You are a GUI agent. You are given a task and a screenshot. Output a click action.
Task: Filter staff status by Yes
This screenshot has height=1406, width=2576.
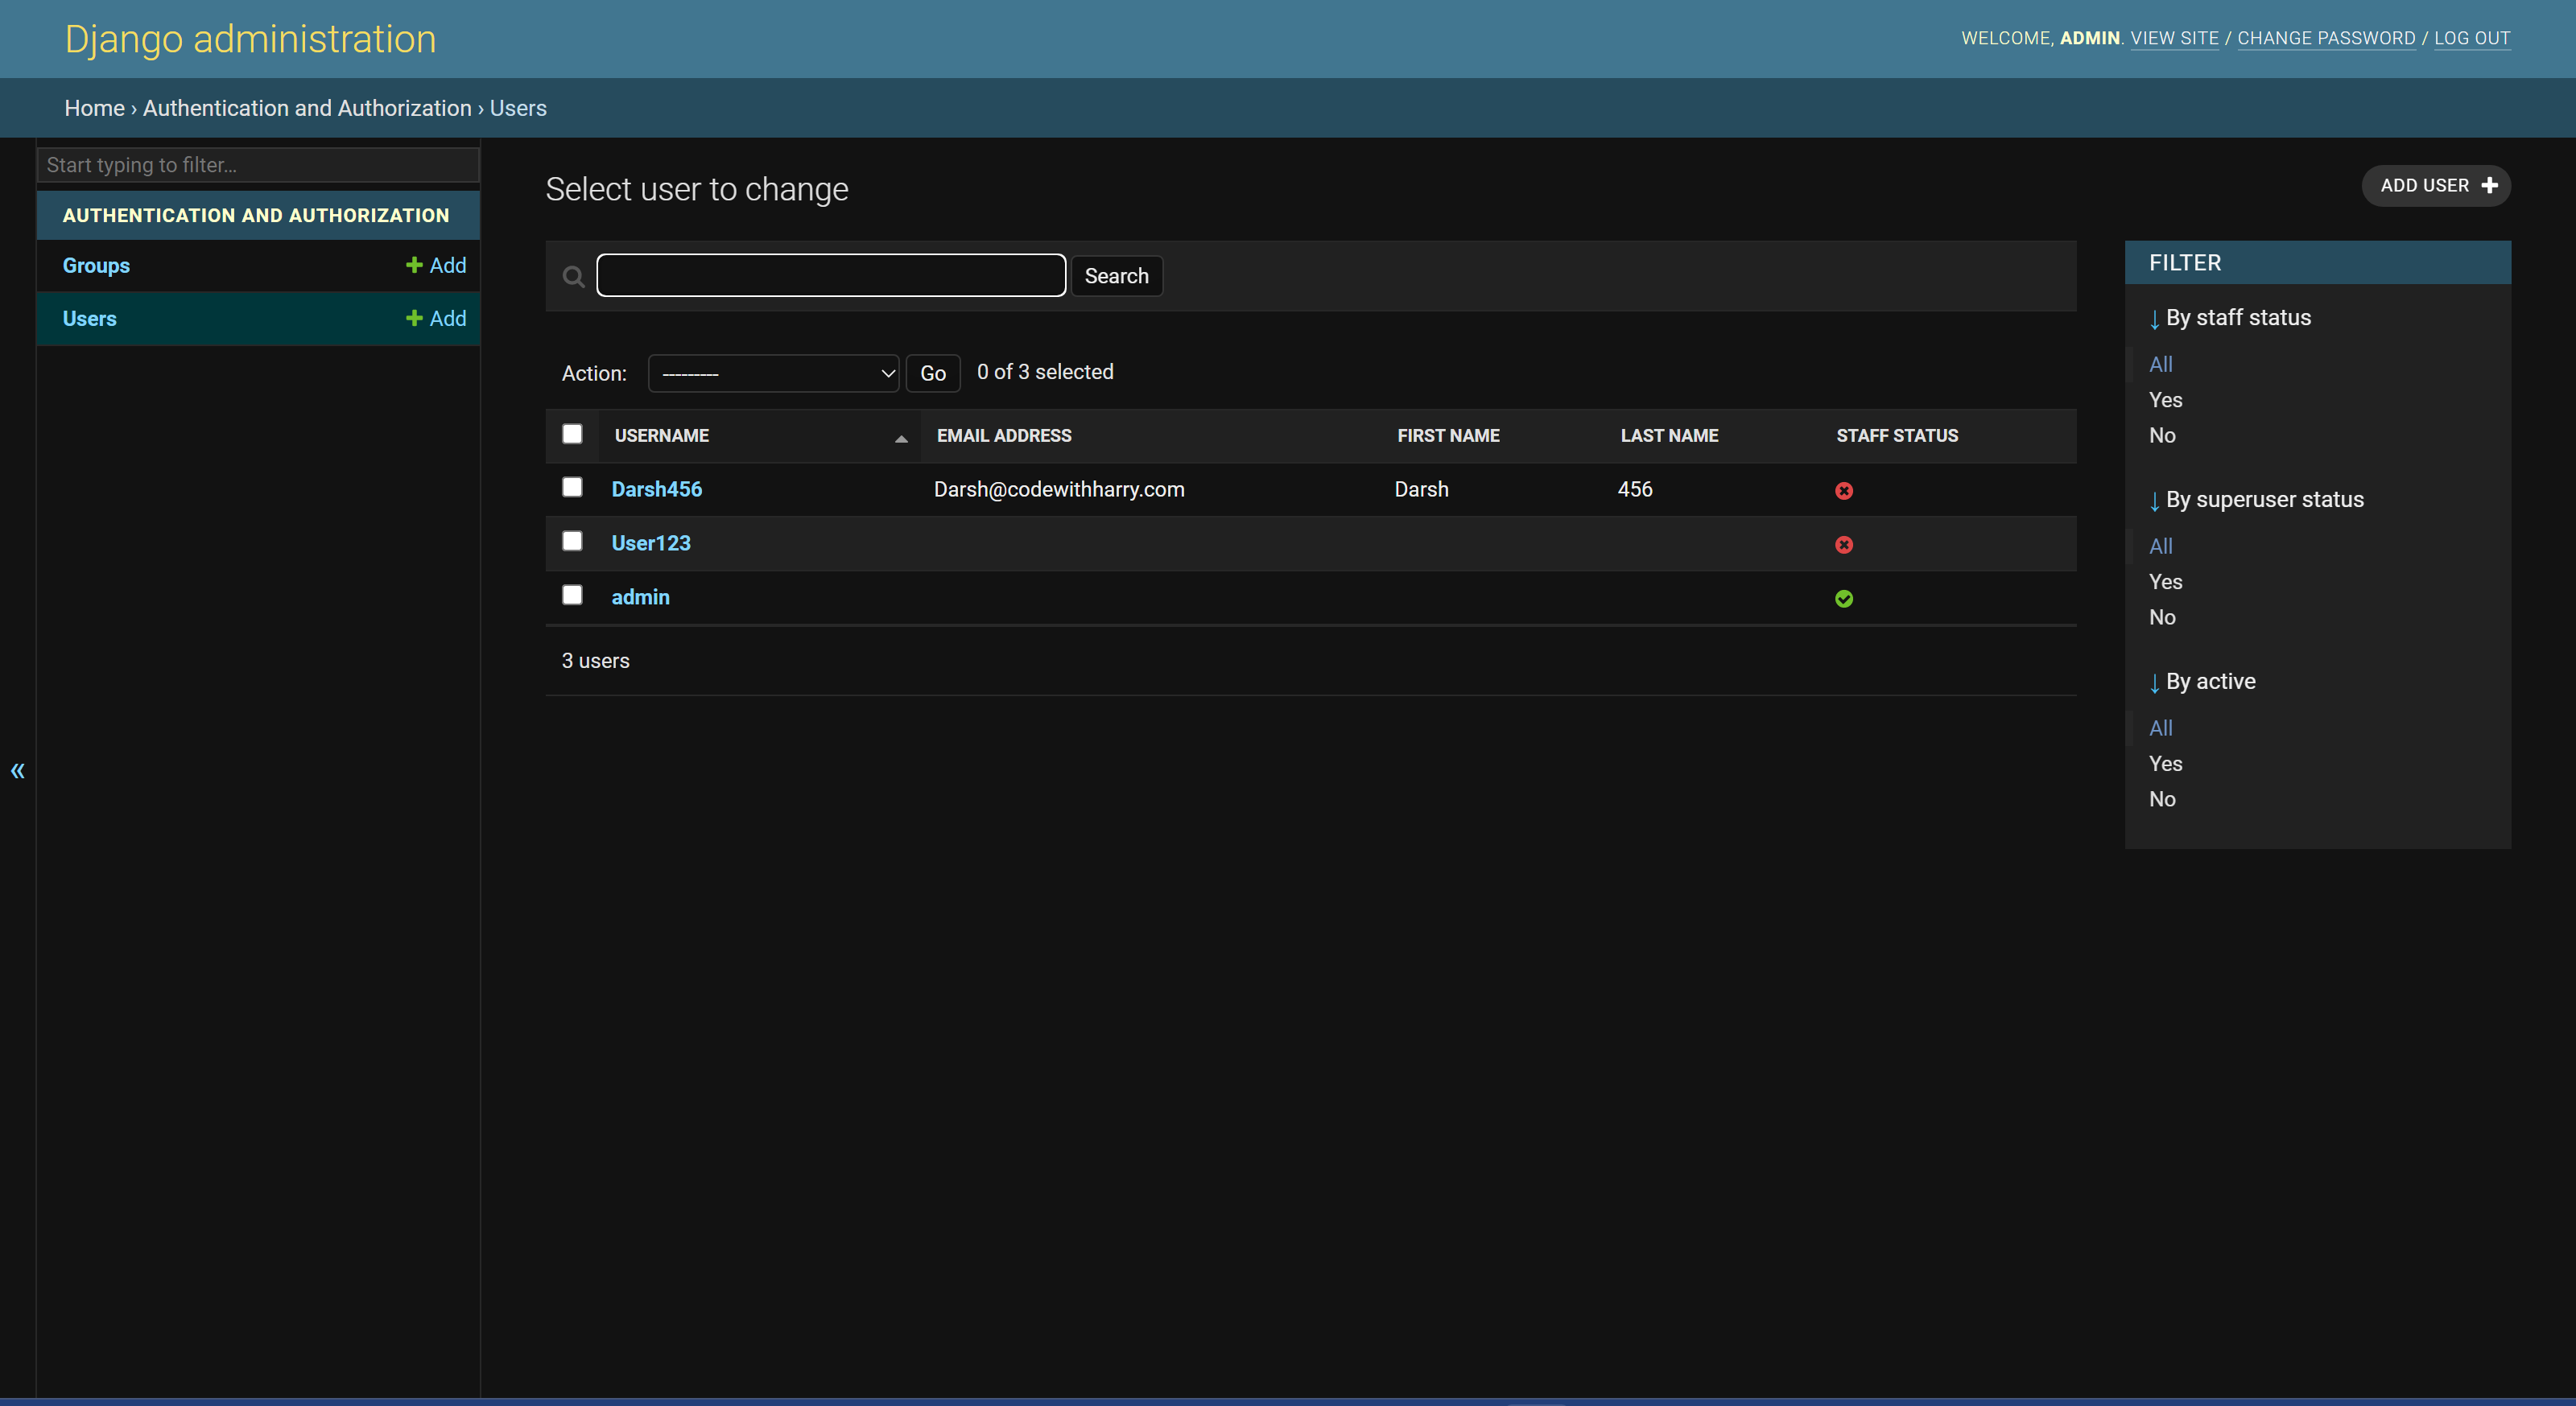[2165, 400]
